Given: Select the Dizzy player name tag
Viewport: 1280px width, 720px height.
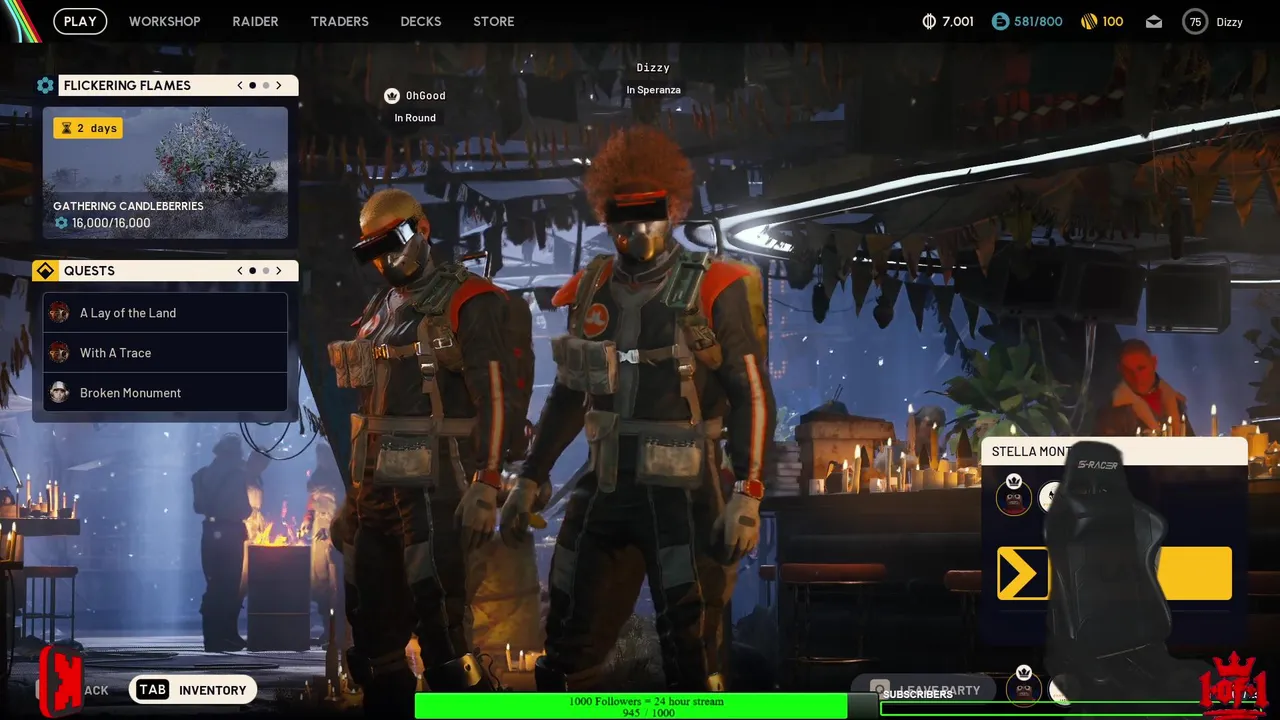Looking at the screenshot, I should click(x=653, y=68).
